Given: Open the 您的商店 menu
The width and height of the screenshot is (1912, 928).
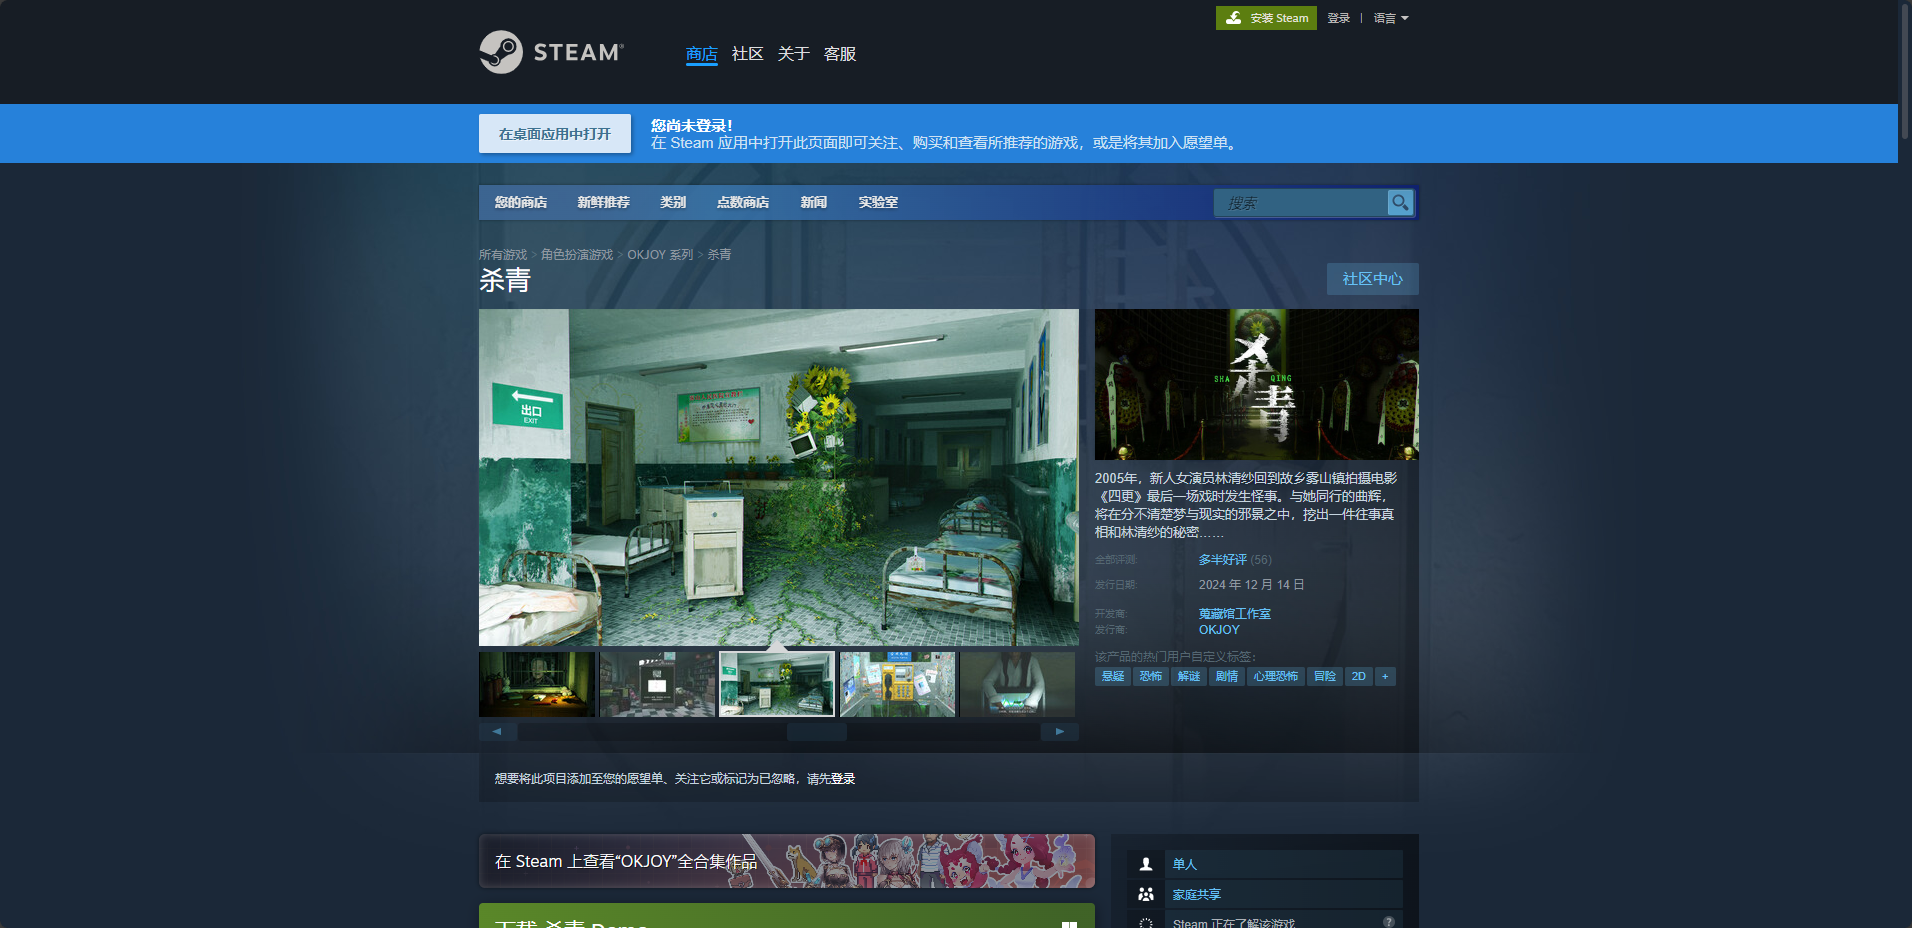Looking at the screenshot, I should click(520, 202).
